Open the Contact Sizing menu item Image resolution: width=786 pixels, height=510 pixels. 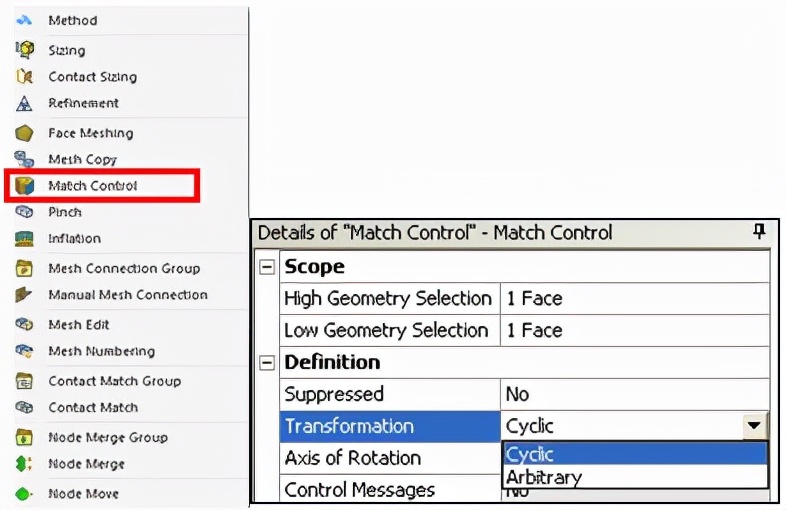pyautogui.click(x=92, y=77)
